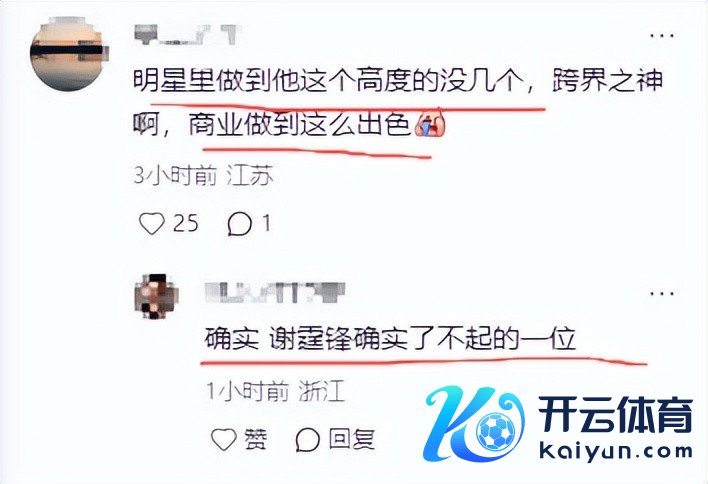This screenshot has width=708, height=484.
Task: Click the like count 25
Action: (x=186, y=223)
